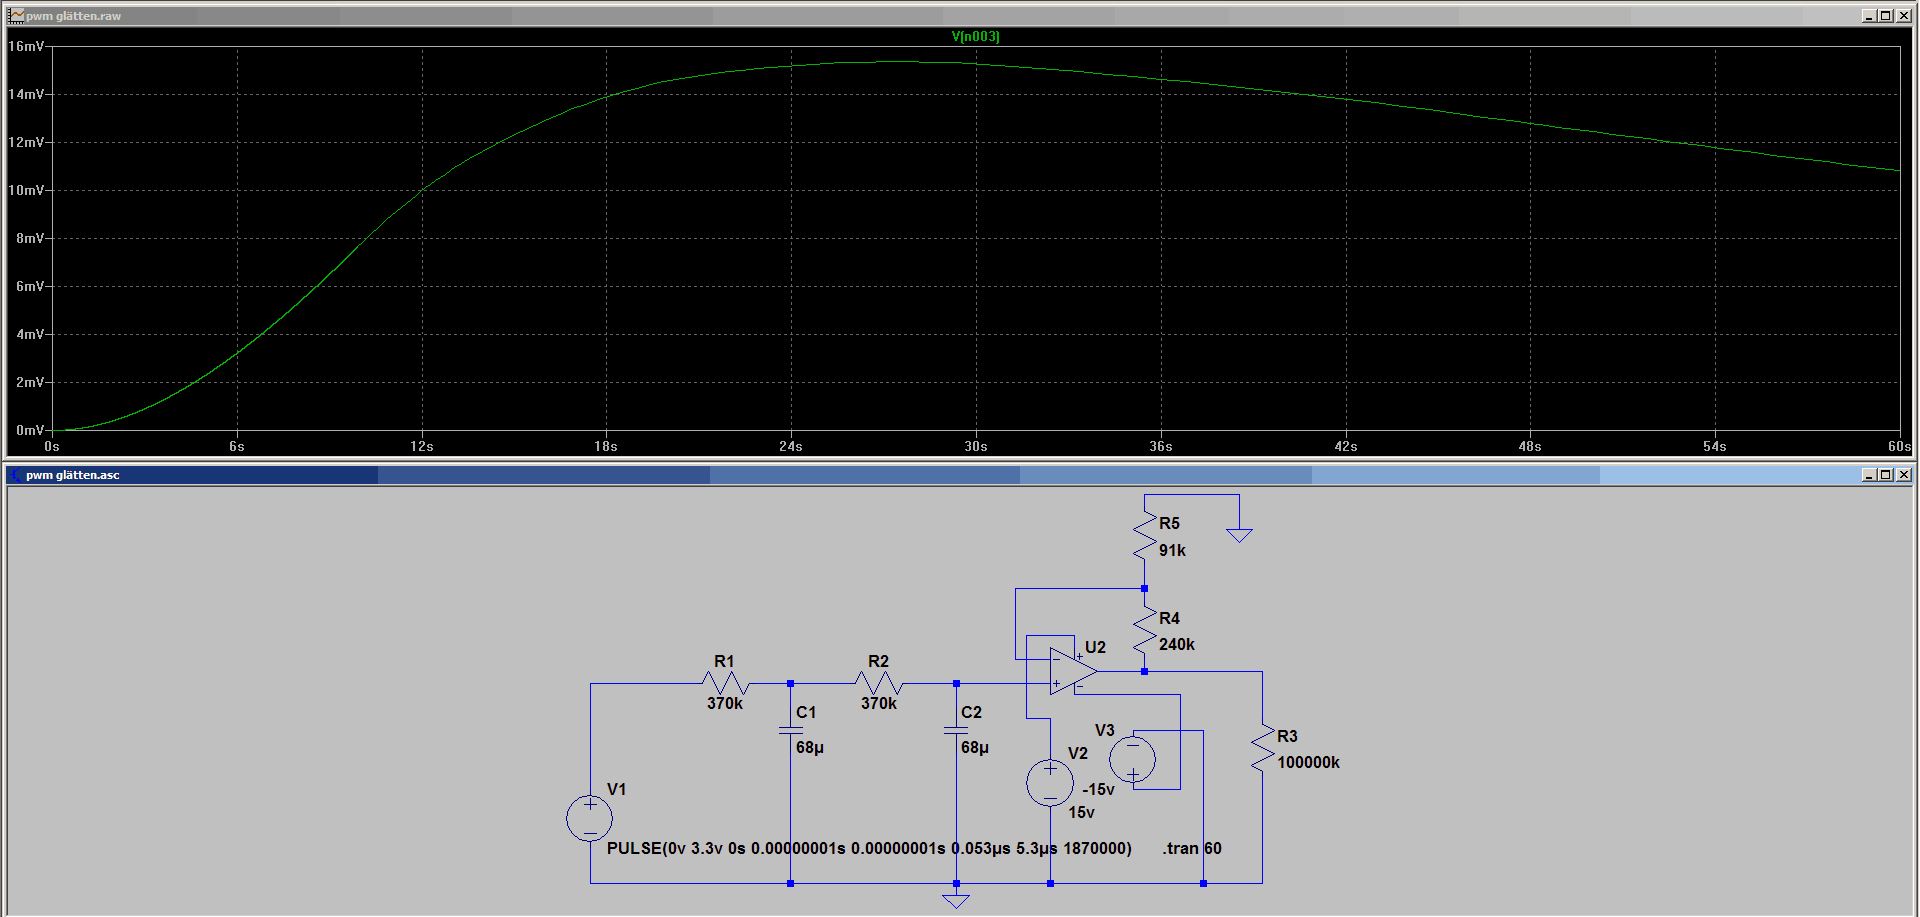Select the V1 voltage source symbol

pyautogui.click(x=590, y=818)
